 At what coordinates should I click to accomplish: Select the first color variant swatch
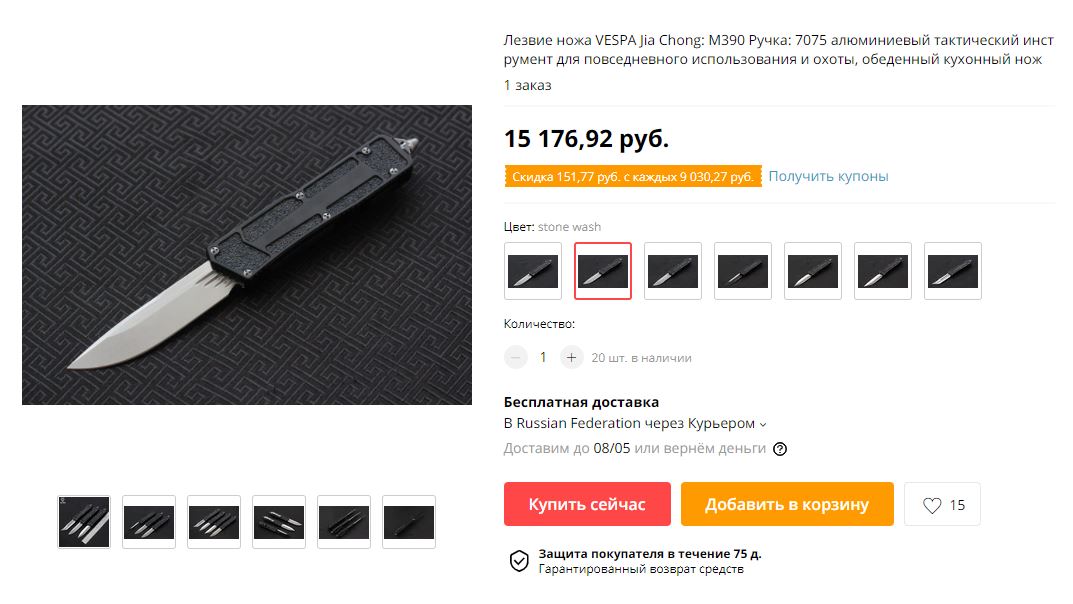pos(533,271)
